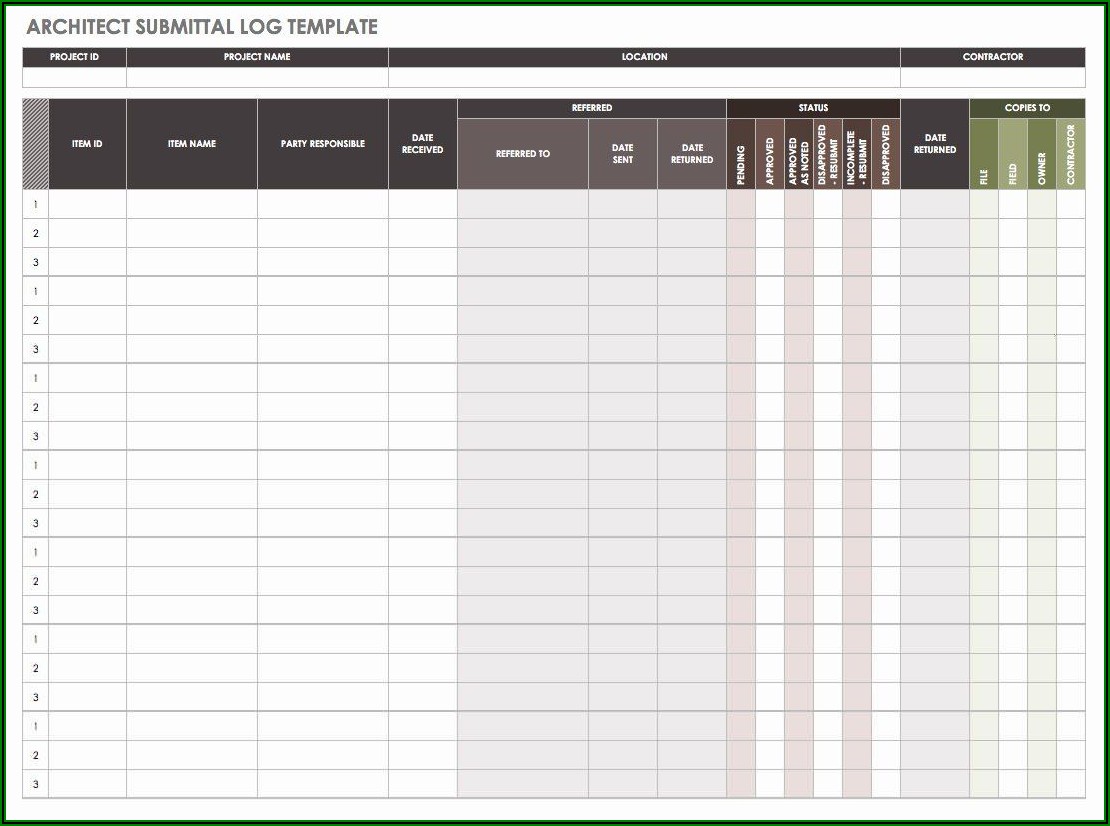Image resolution: width=1110 pixels, height=826 pixels.
Task: Select the hatched corner cell of table
Action: (x=35, y=144)
